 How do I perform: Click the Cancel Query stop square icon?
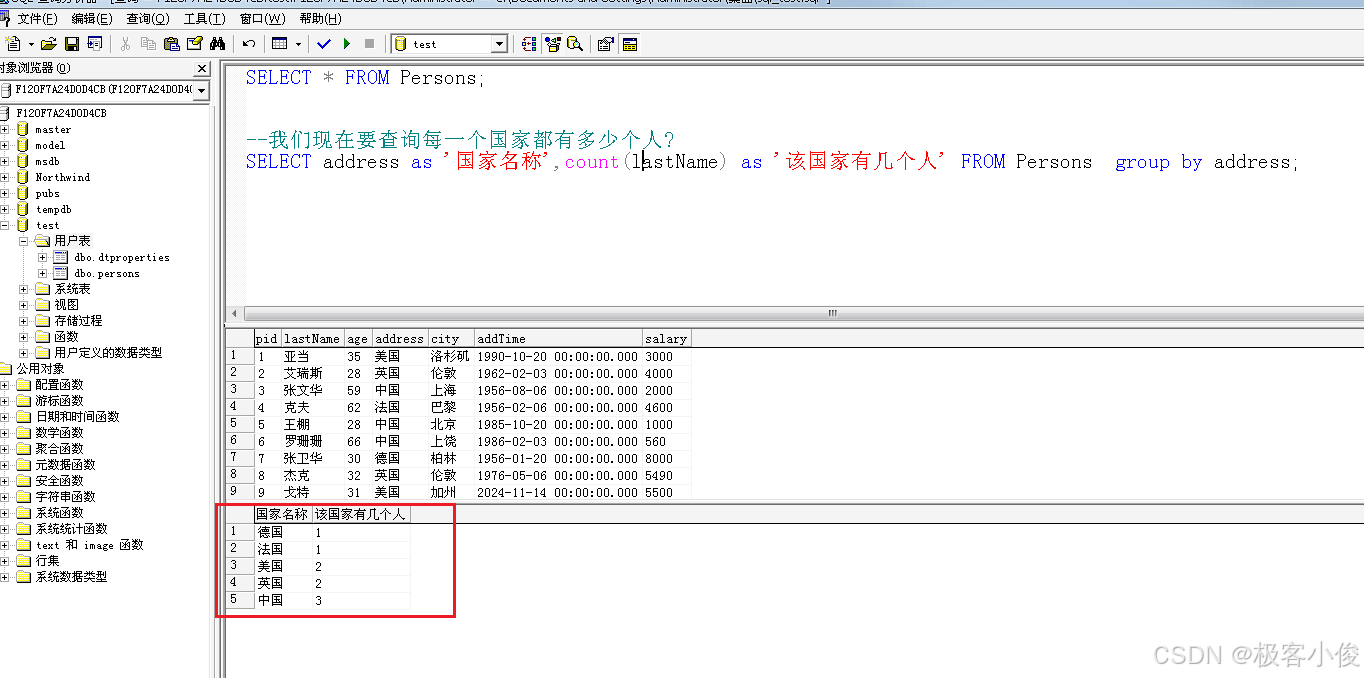click(369, 44)
